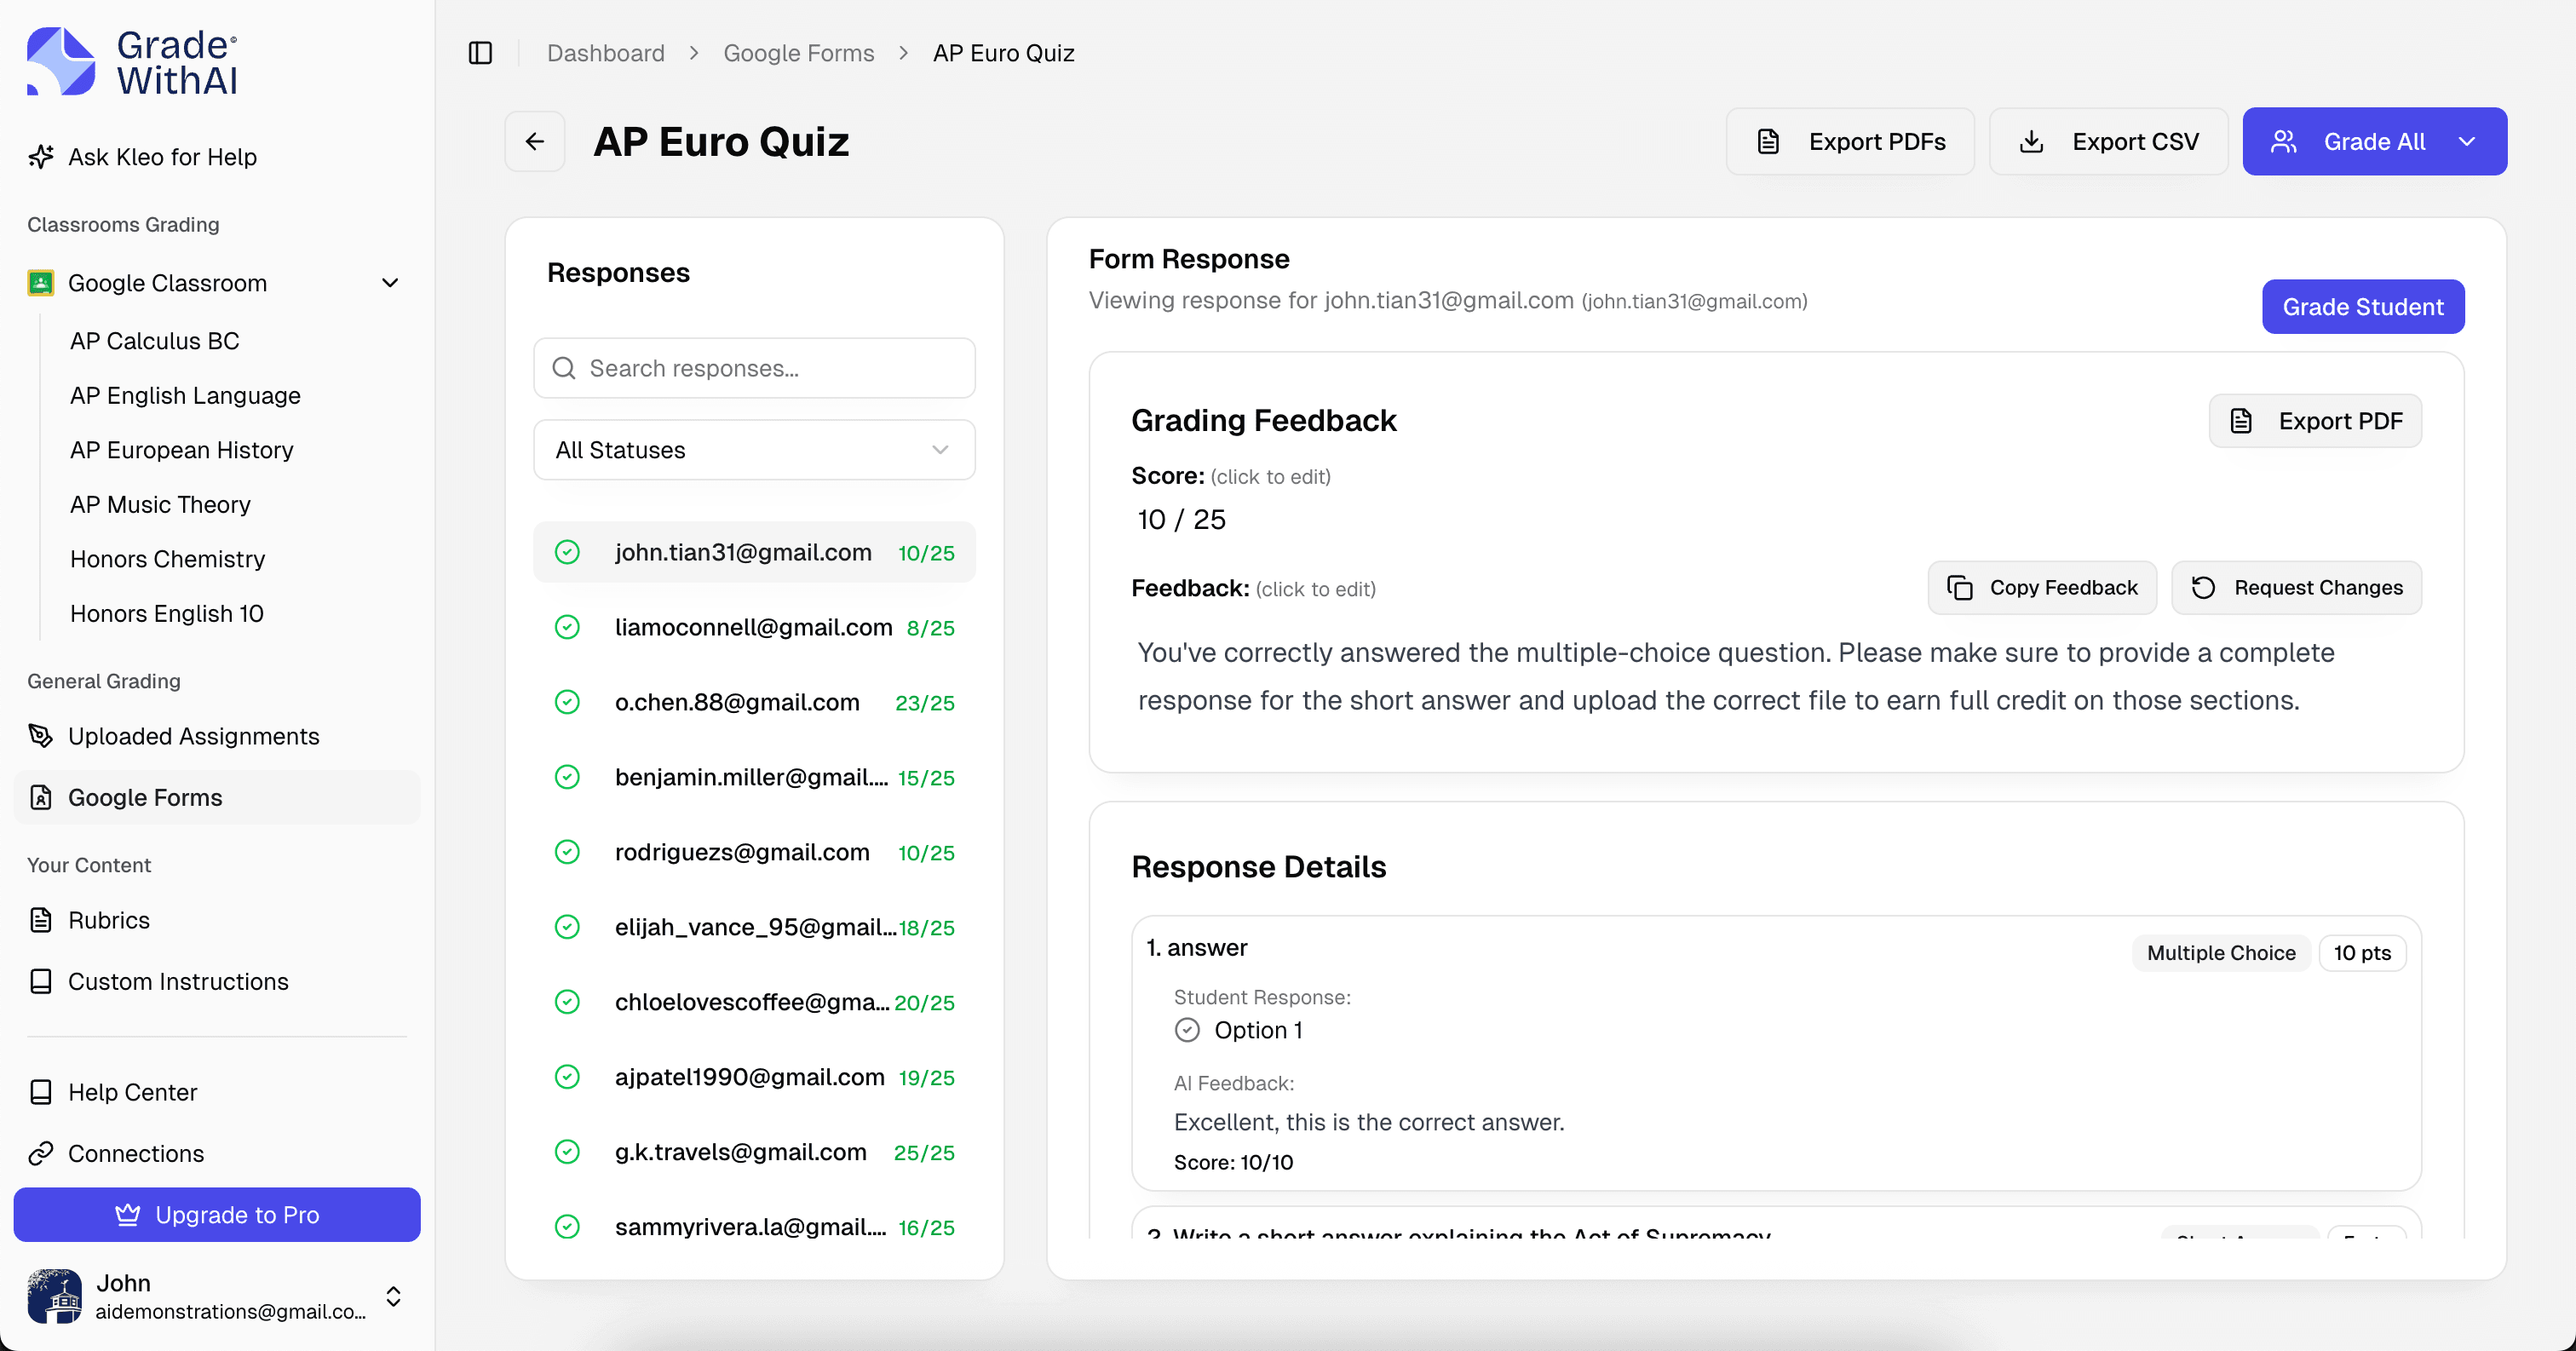Click the Ask Kleo sparkle icon

point(40,156)
